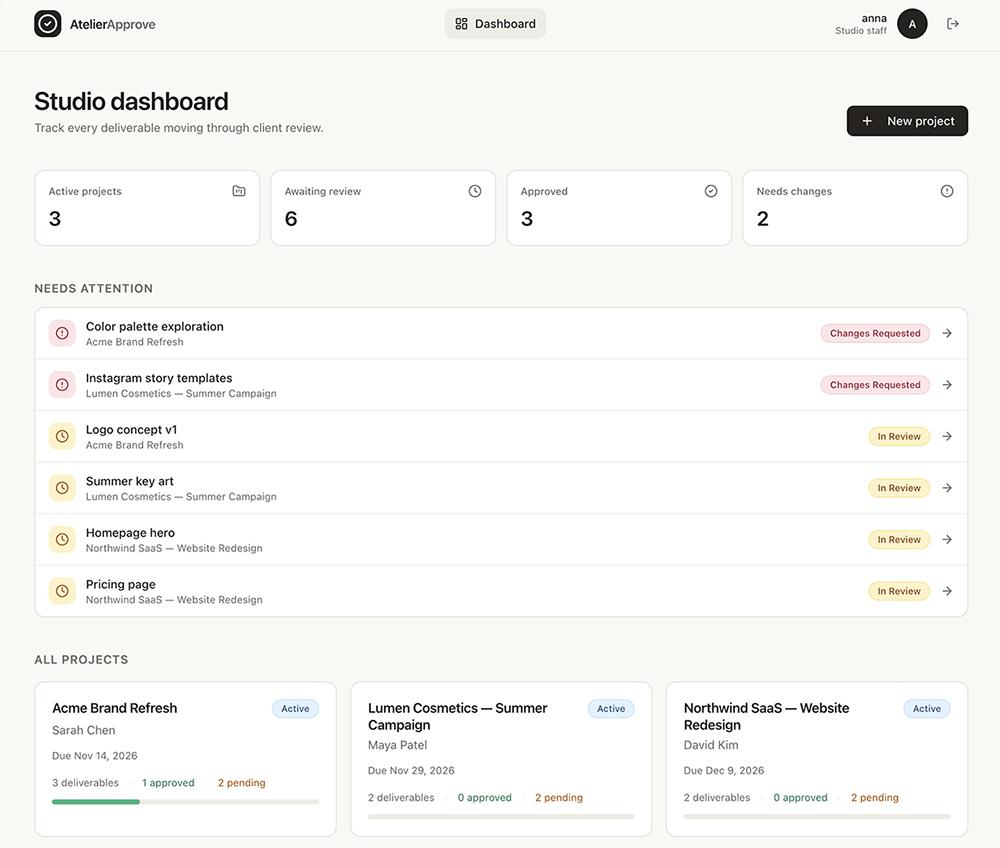Open Logo concept v1 via its arrow
Image resolution: width=1000 pixels, height=848 pixels.
click(947, 436)
